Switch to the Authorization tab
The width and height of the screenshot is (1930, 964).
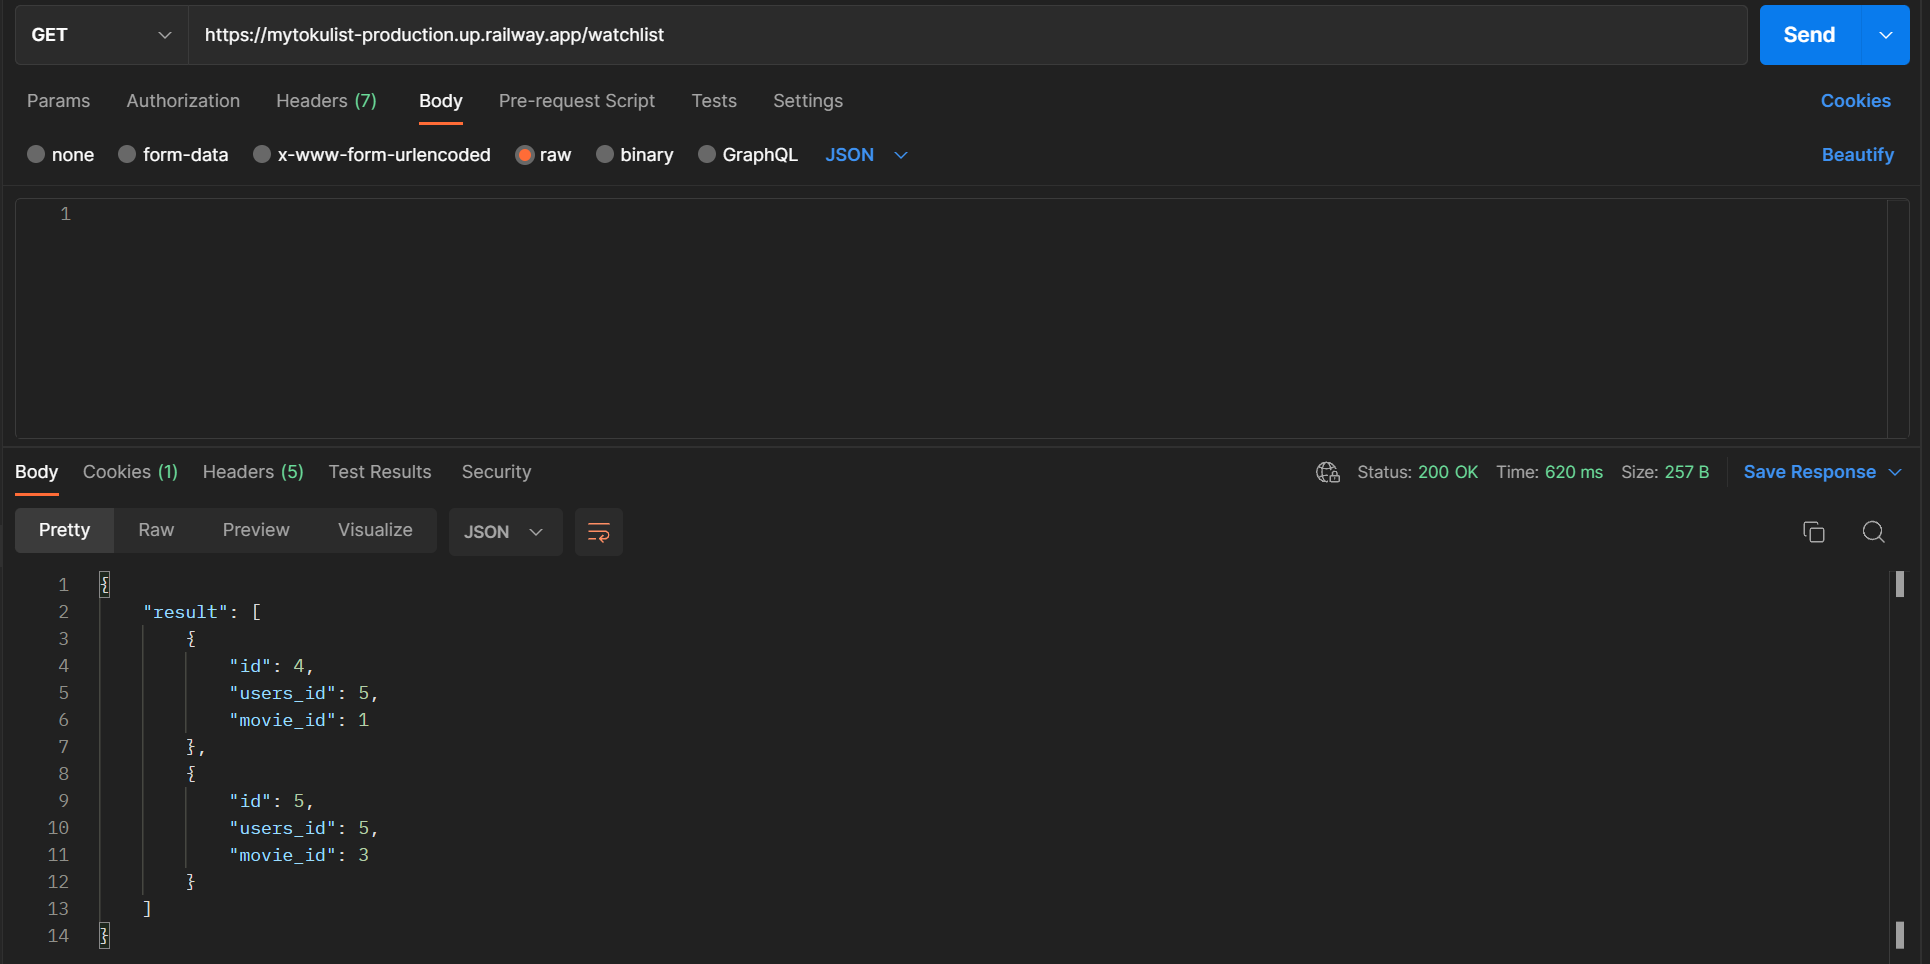click(x=183, y=101)
